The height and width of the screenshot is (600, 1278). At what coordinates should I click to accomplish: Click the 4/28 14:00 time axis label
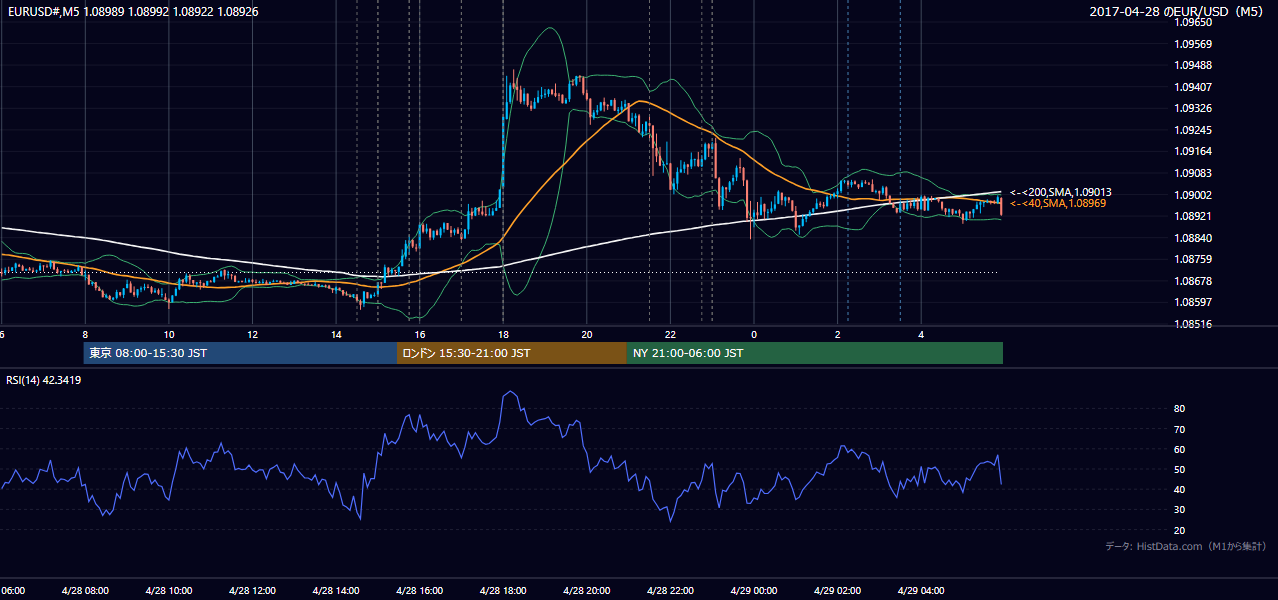(336, 590)
